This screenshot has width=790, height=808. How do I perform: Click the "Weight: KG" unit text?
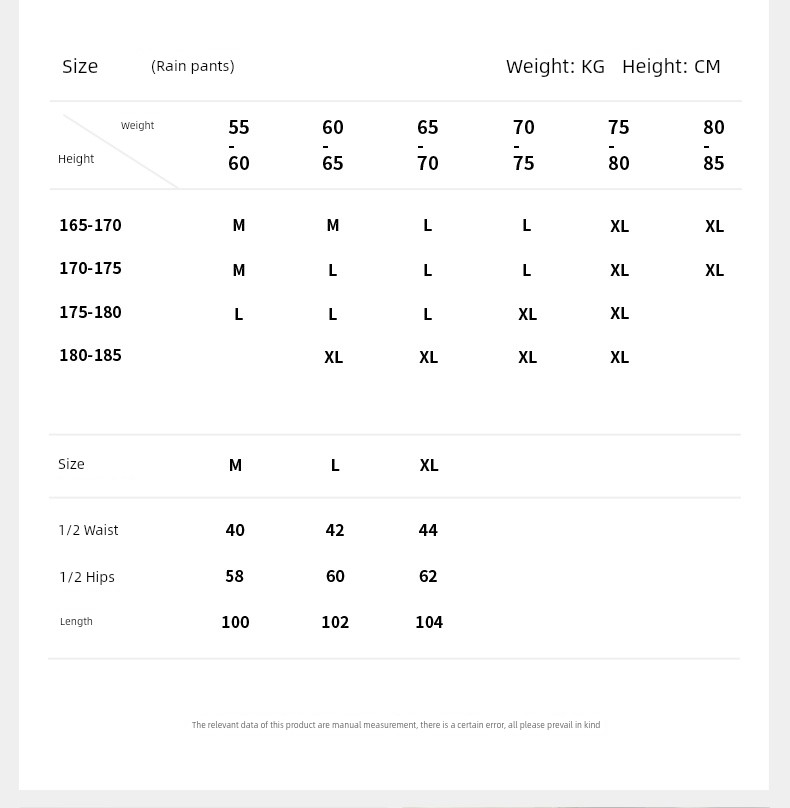(x=555, y=66)
